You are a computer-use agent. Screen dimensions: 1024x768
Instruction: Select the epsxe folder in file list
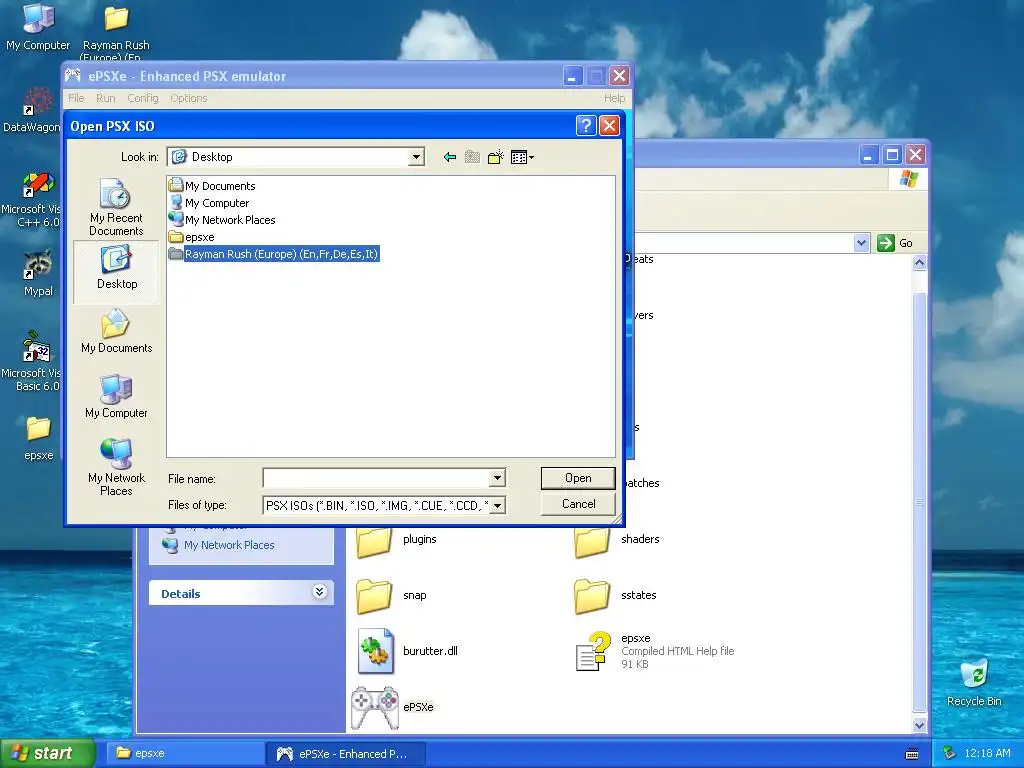click(191, 236)
